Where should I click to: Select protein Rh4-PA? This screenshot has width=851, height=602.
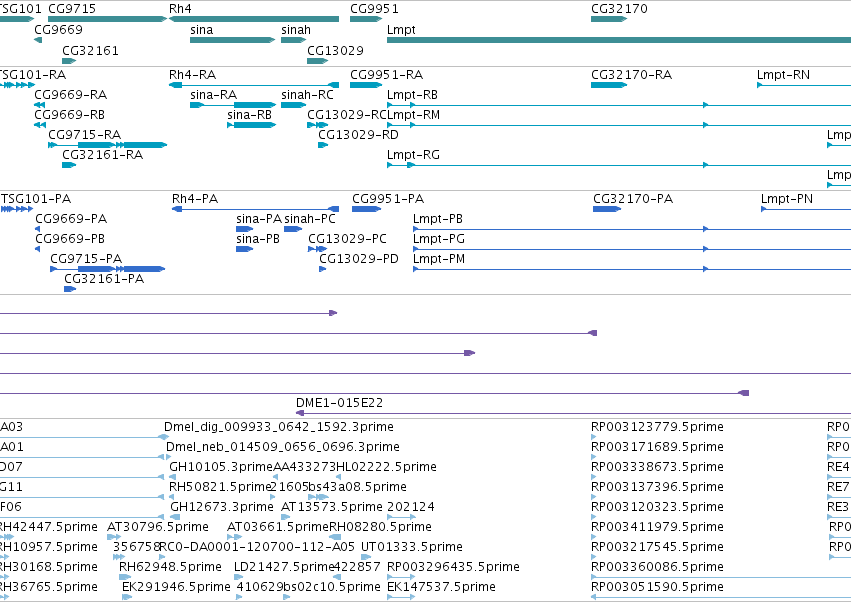(256, 209)
